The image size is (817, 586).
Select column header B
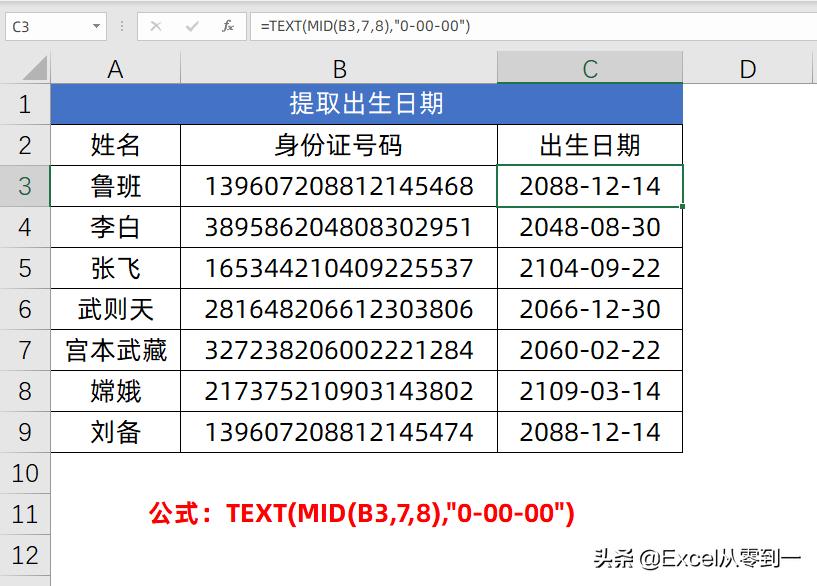point(338,68)
